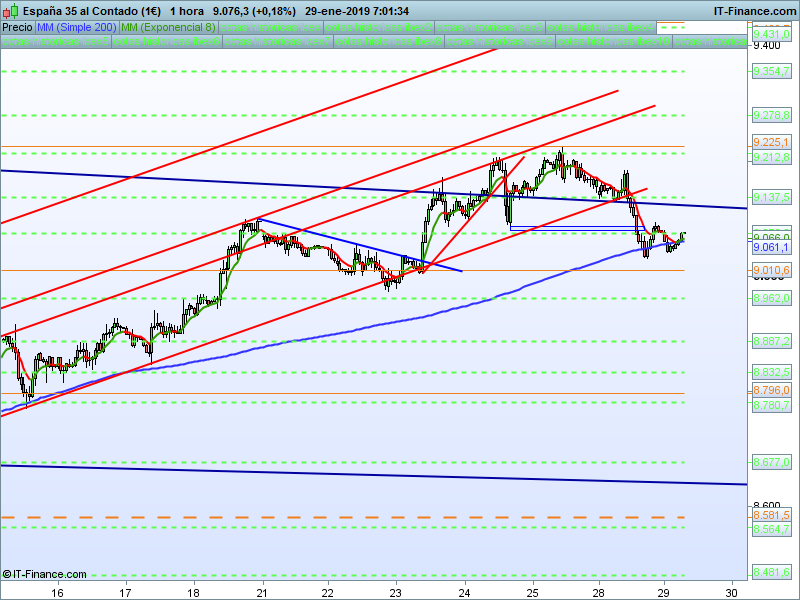This screenshot has height=600, width=800.
Task: Select the 9.061,1 blue moving average price tag
Action: 771,247
